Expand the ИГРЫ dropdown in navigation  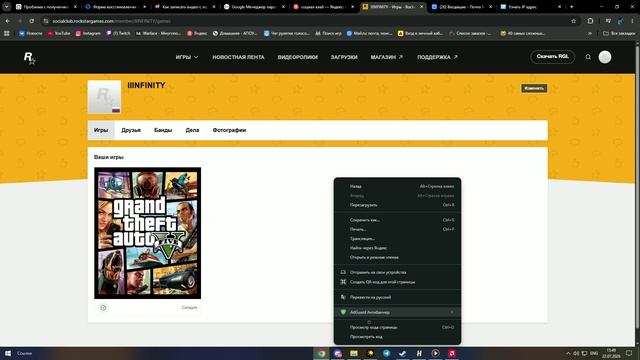[187, 57]
